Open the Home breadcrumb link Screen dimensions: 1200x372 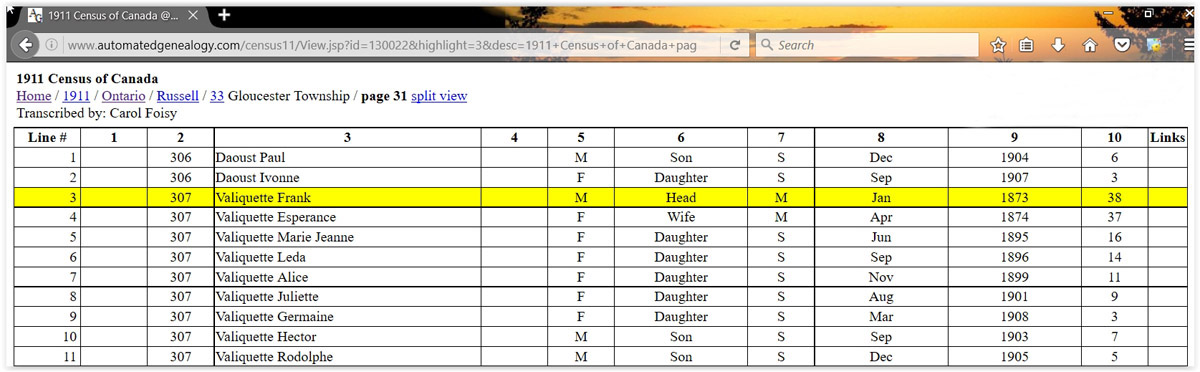(x=34, y=96)
